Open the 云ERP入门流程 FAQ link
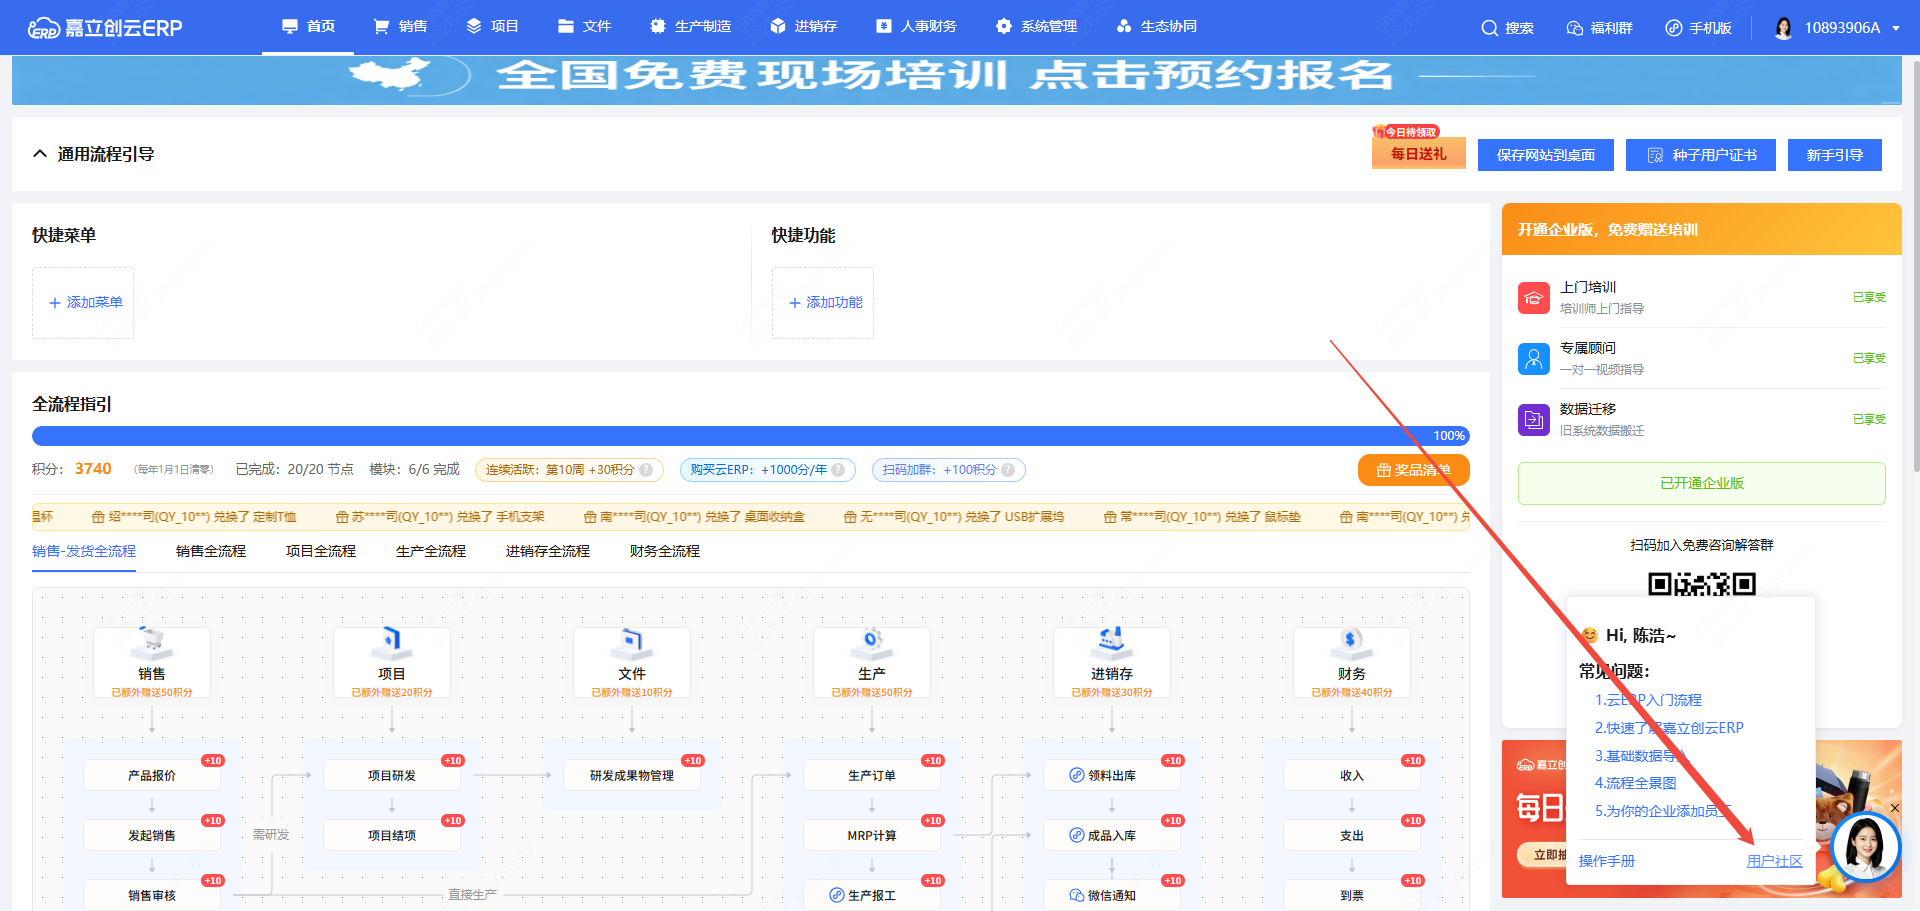The height and width of the screenshot is (911, 1920). 1648,700
